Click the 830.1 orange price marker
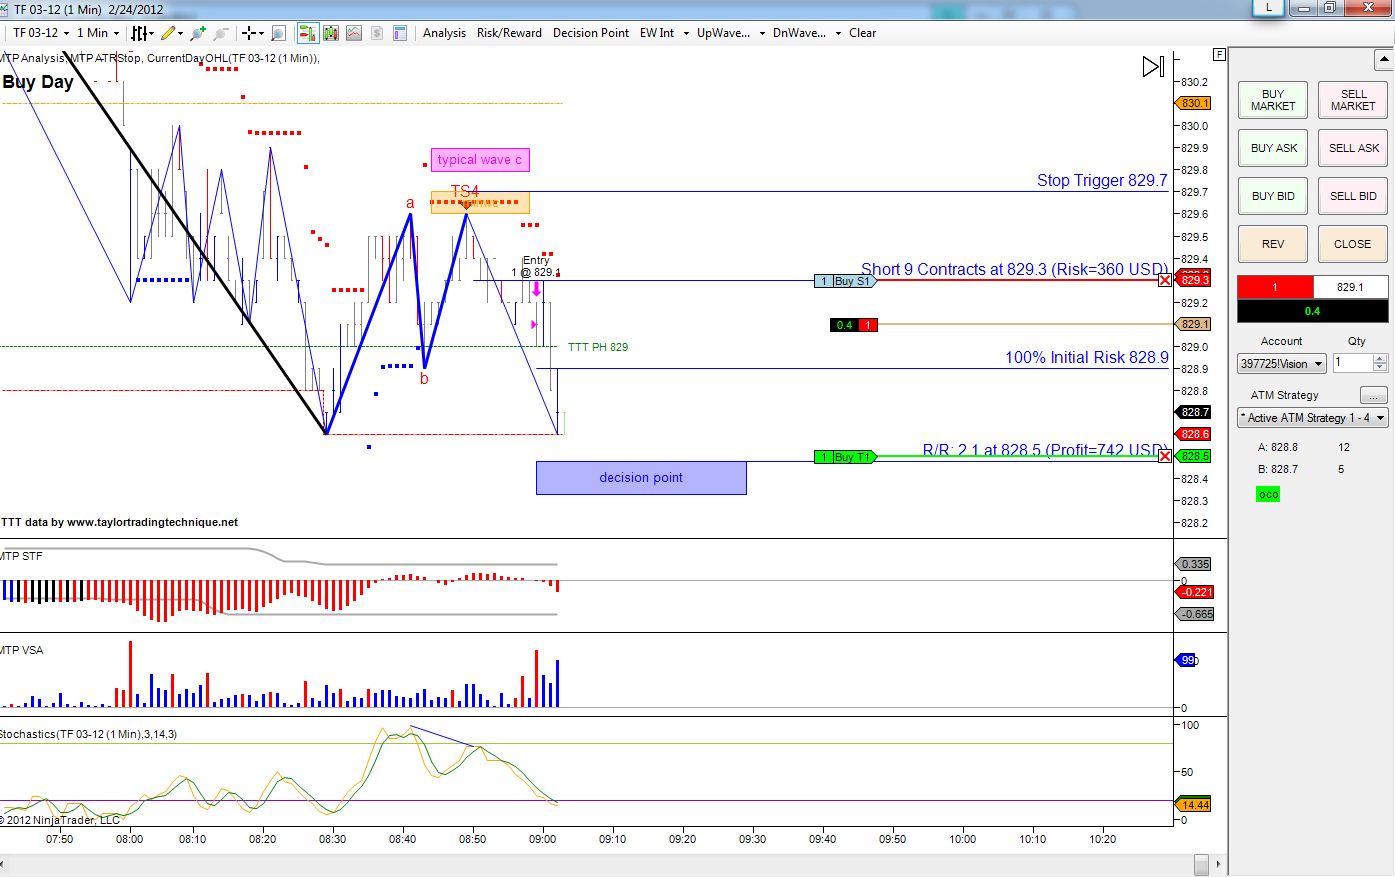1395x877 pixels. (x=1193, y=103)
